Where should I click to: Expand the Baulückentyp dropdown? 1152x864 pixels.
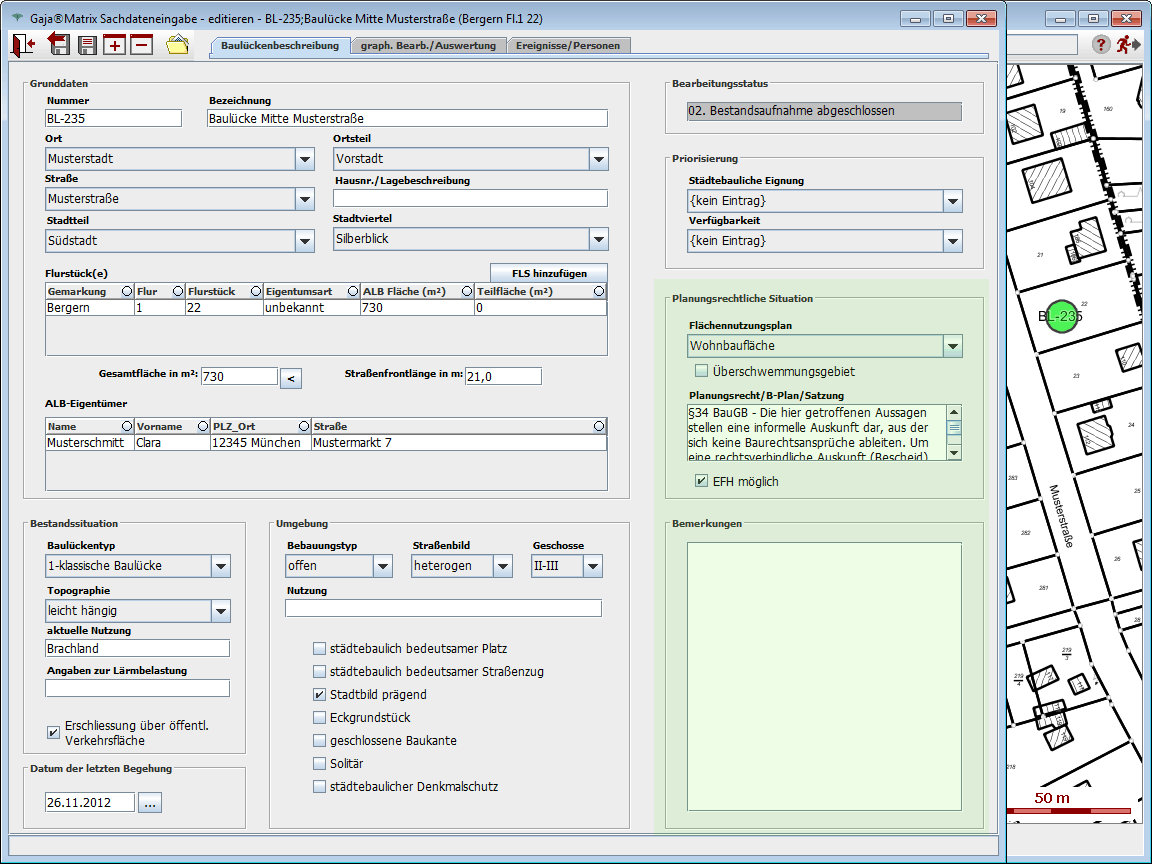click(x=221, y=567)
